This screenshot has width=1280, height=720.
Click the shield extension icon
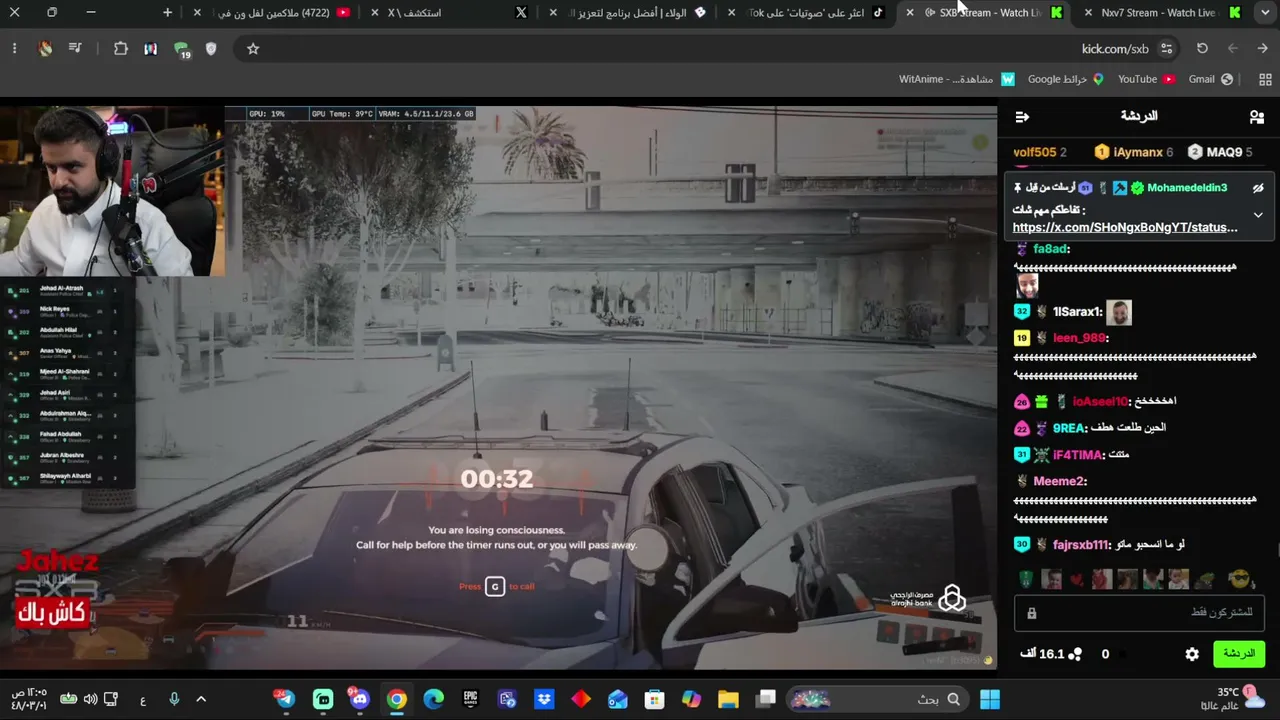(x=211, y=49)
